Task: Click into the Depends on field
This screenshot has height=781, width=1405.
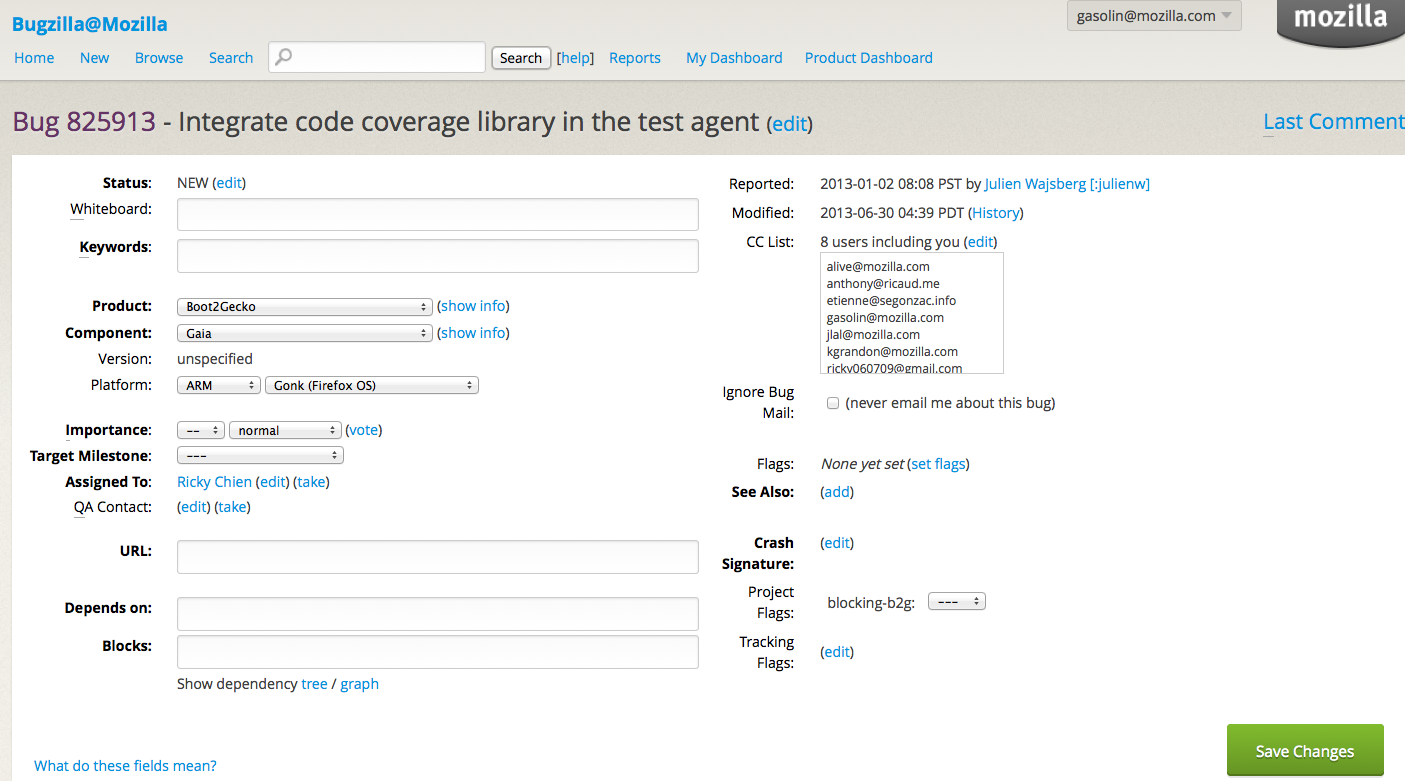Action: coord(437,614)
